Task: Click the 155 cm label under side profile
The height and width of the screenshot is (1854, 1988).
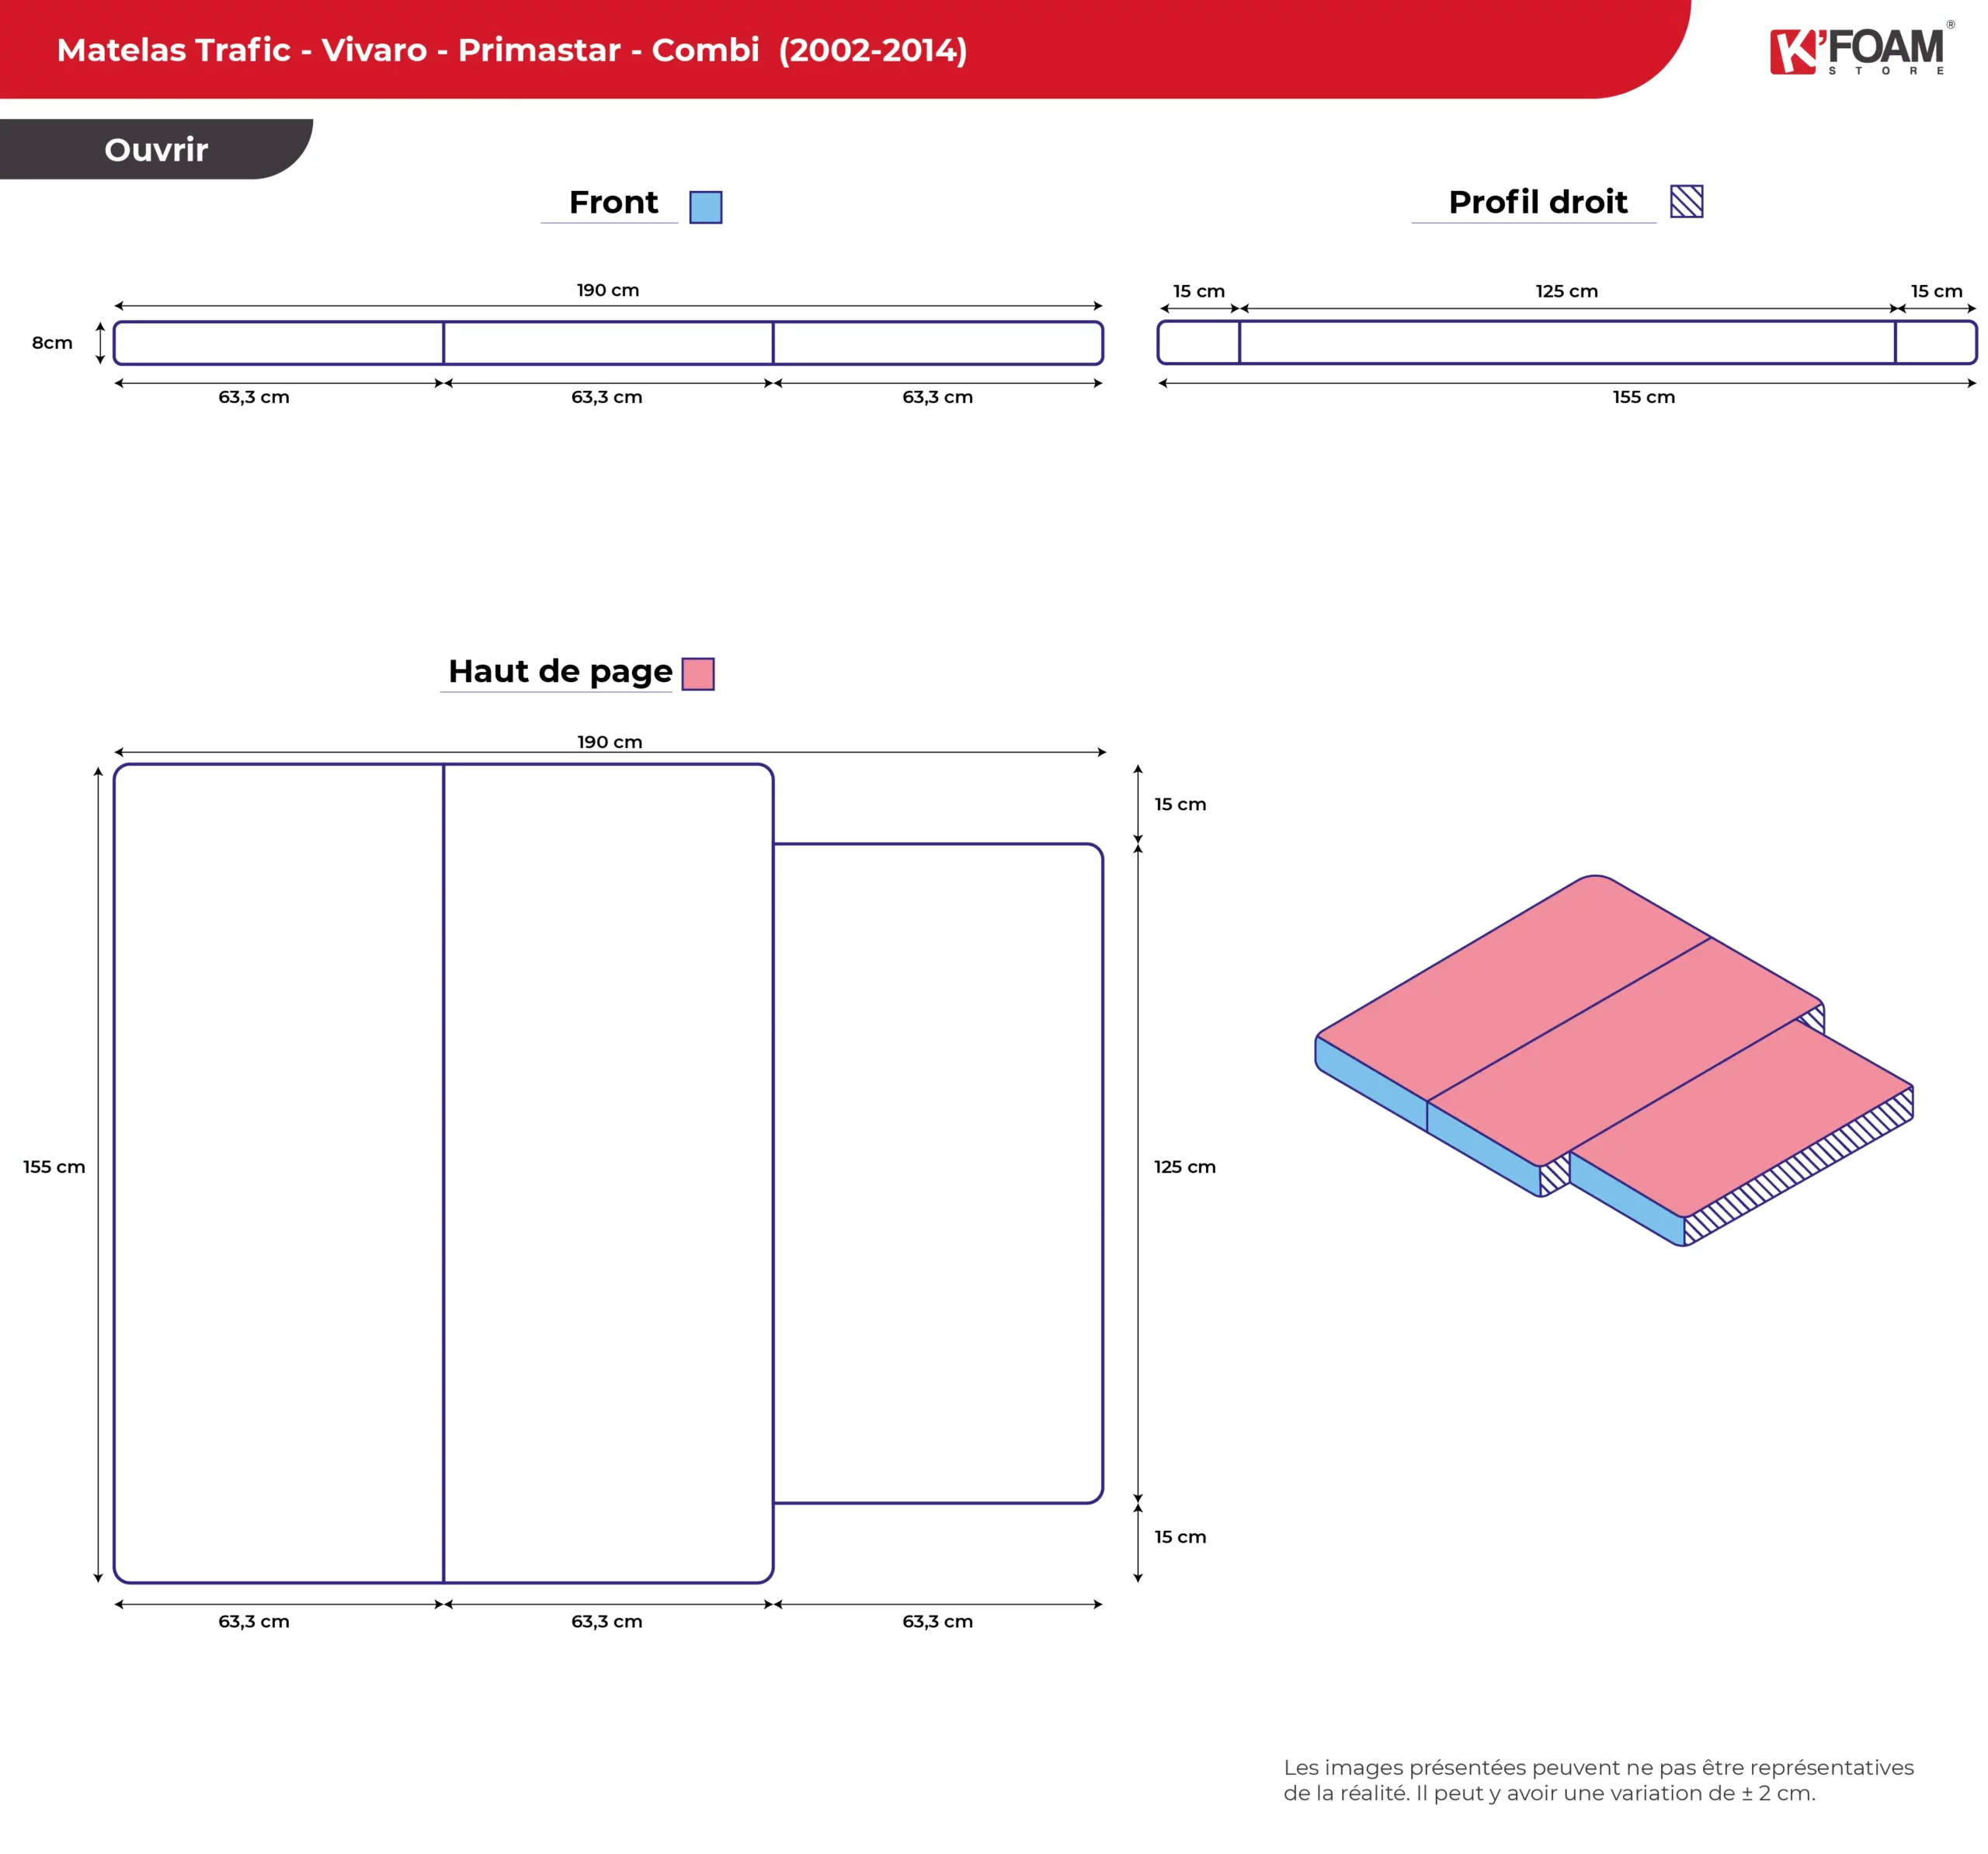Action: (1643, 397)
